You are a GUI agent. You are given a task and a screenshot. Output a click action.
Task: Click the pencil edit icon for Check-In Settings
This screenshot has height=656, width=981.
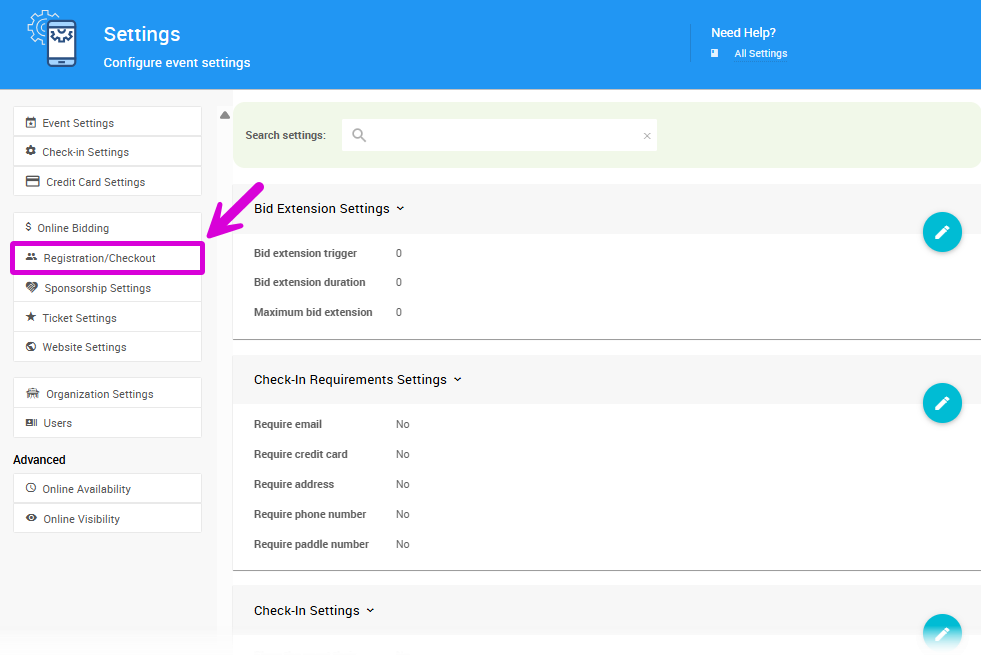tap(941, 633)
